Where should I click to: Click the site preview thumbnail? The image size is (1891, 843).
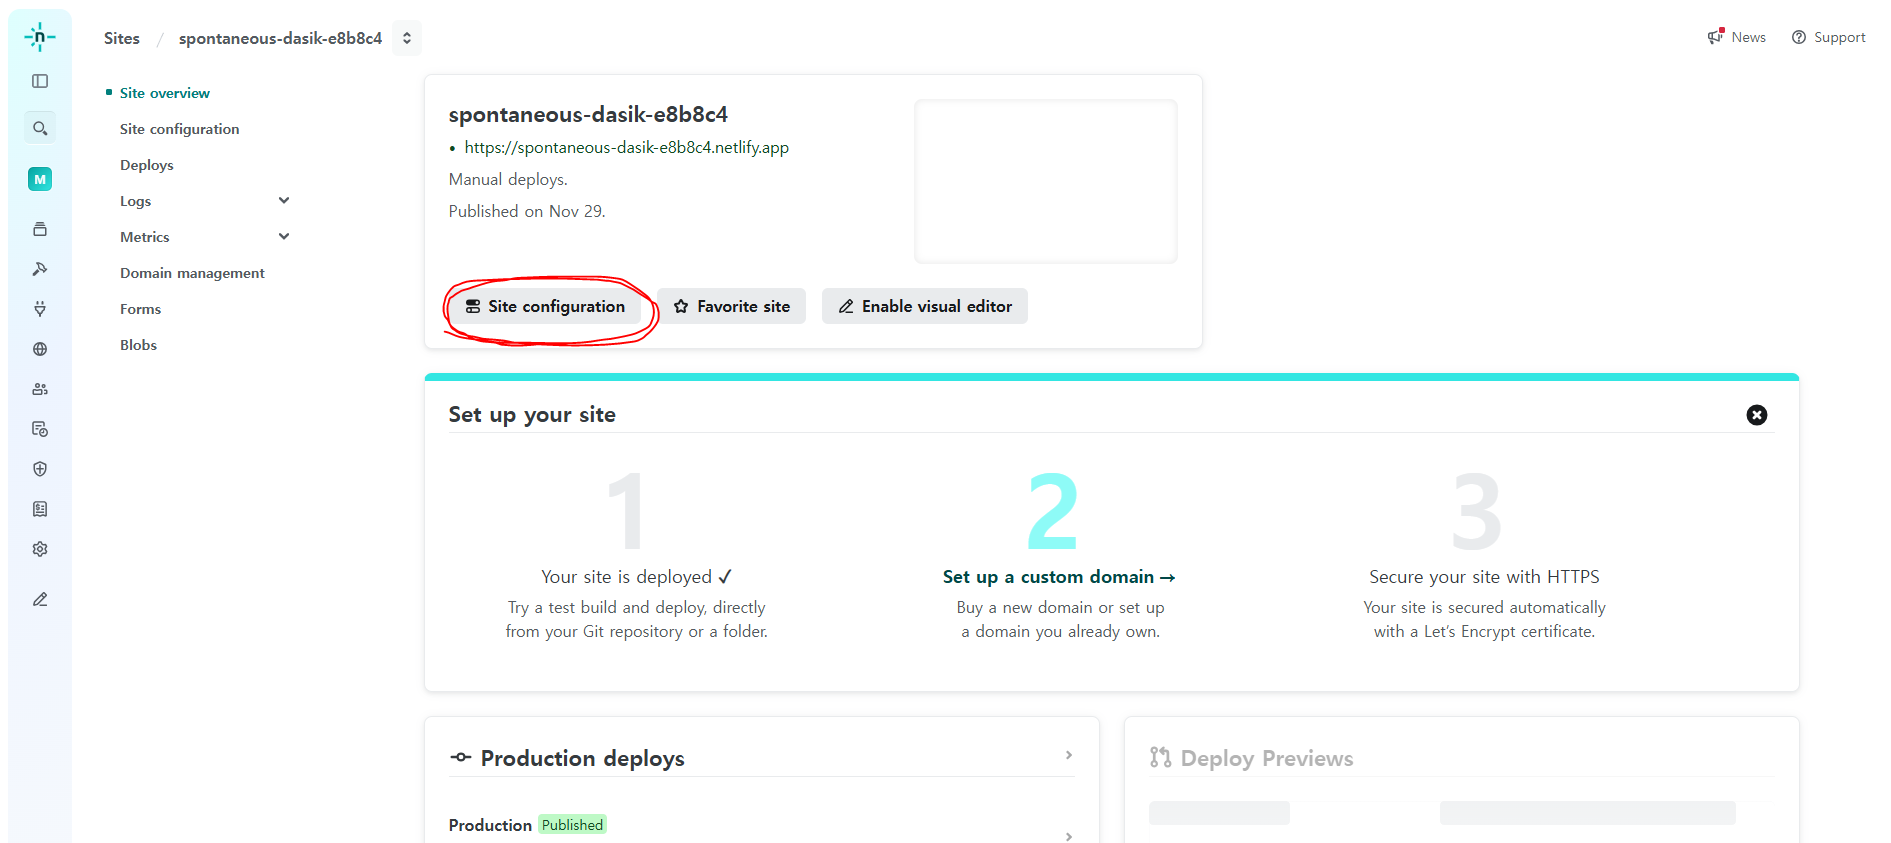coord(1046,181)
